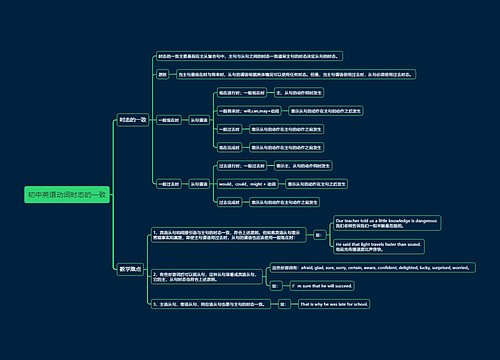This screenshot has height=360, width=500.
Task: Select the adjective list starting with afraid, glad
Action: pos(373,268)
